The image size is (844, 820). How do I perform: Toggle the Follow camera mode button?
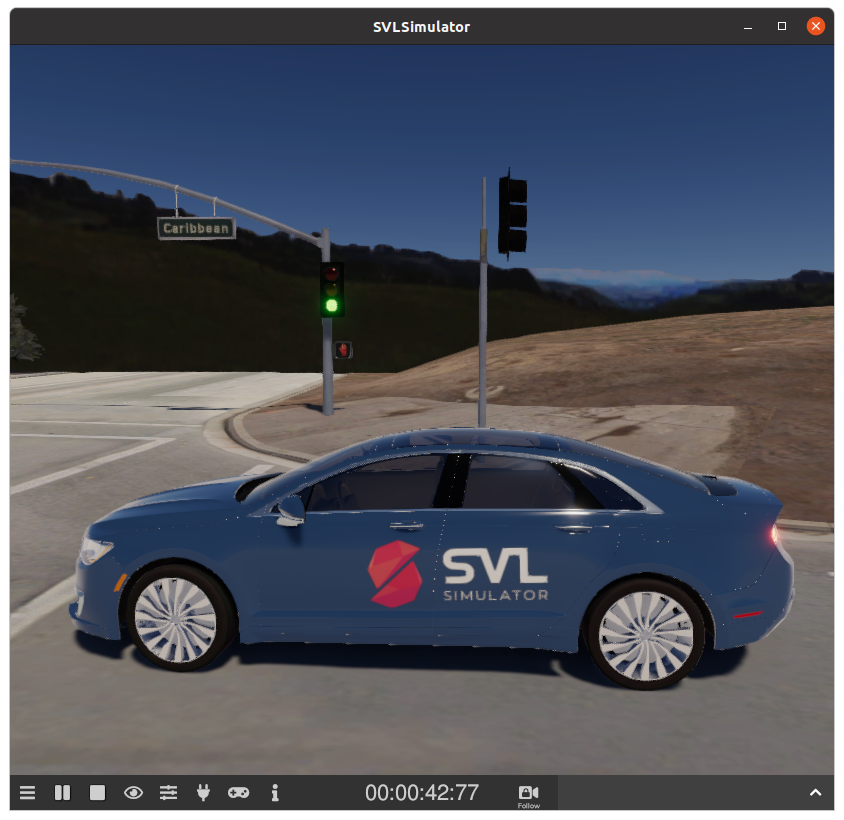point(529,795)
